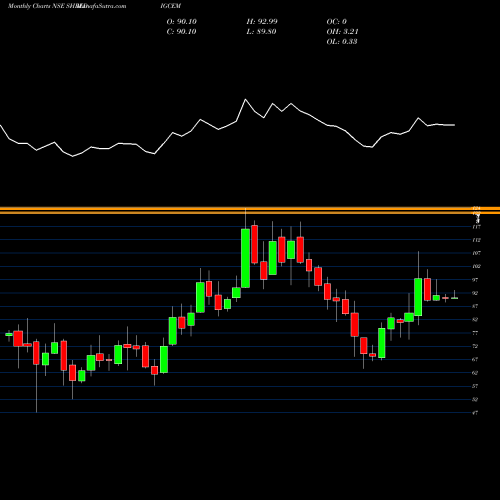Click the '72' price axis label
This screenshot has width=500, height=500.
pyautogui.click(x=475, y=346)
